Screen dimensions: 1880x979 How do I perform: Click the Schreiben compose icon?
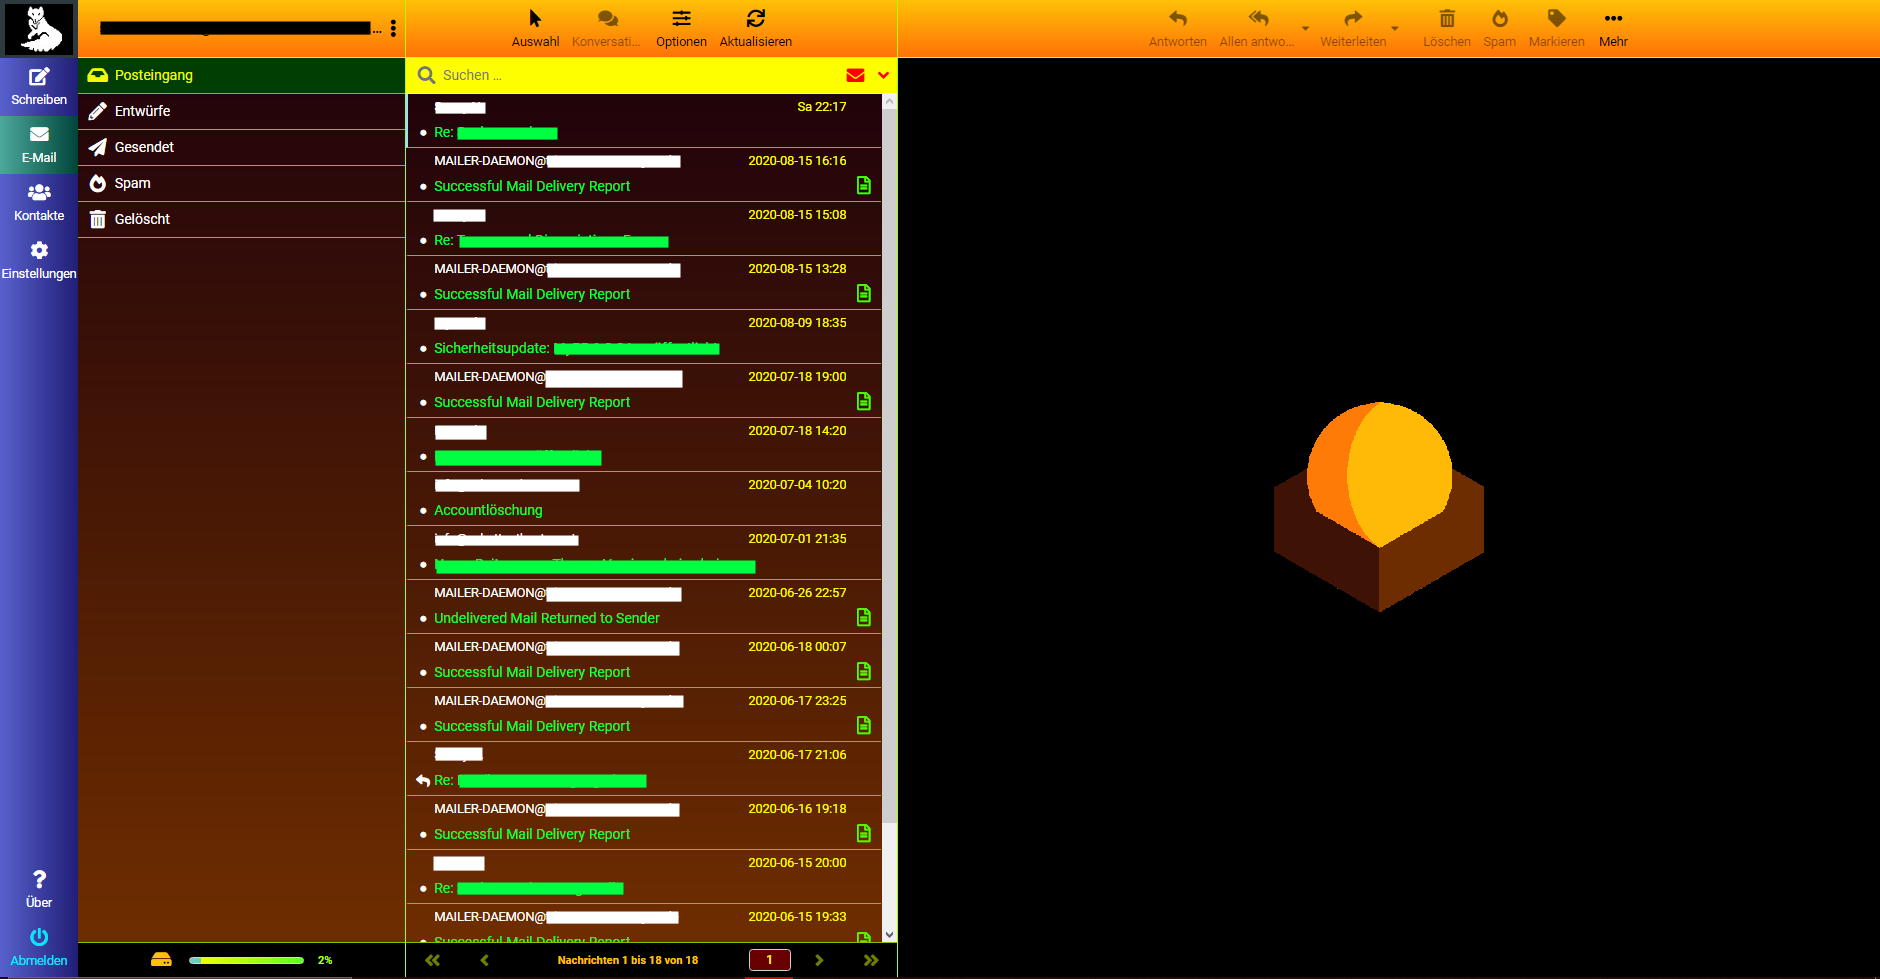point(39,77)
